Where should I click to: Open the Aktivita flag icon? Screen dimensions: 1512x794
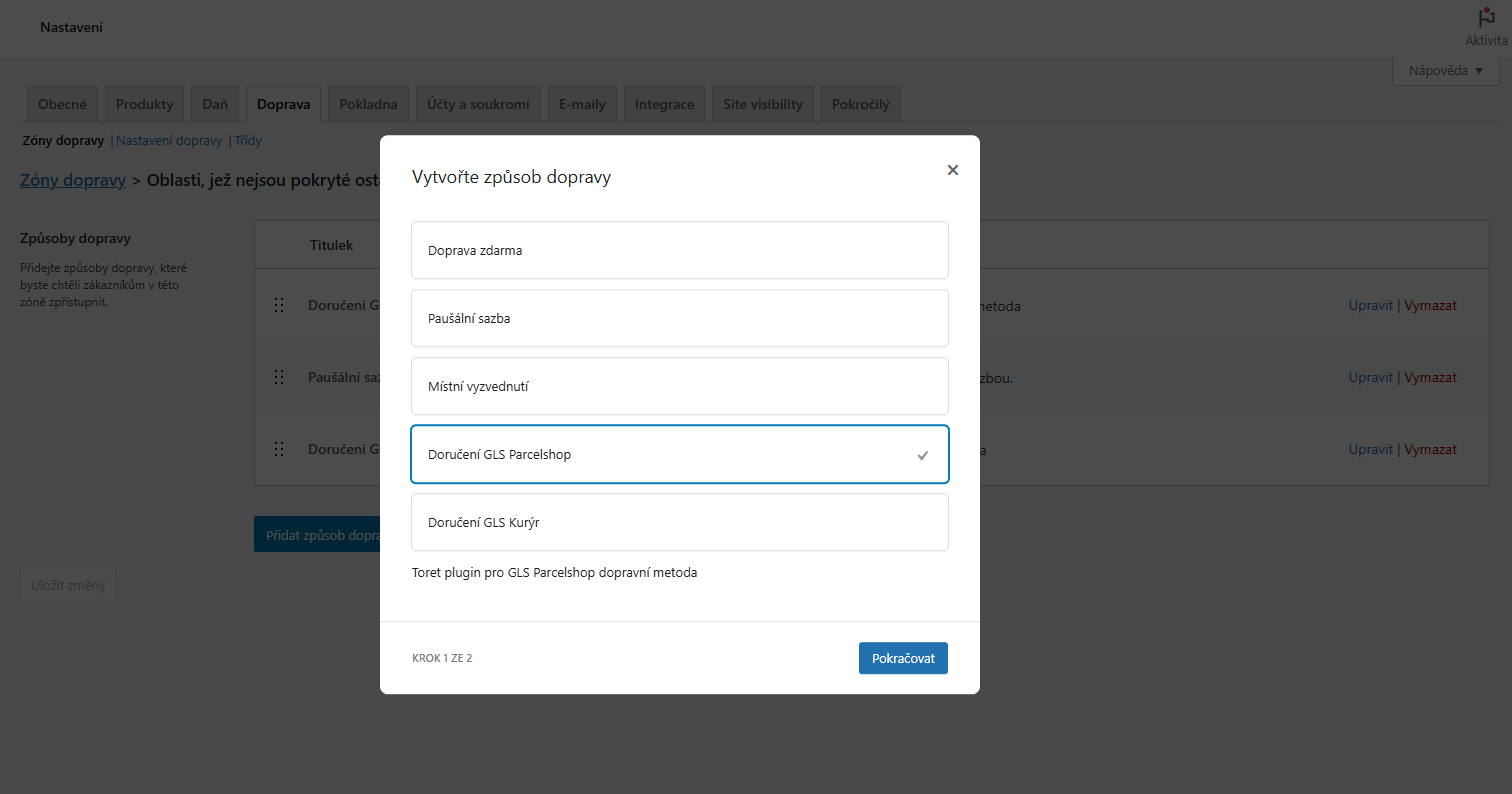click(x=1486, y=27)
